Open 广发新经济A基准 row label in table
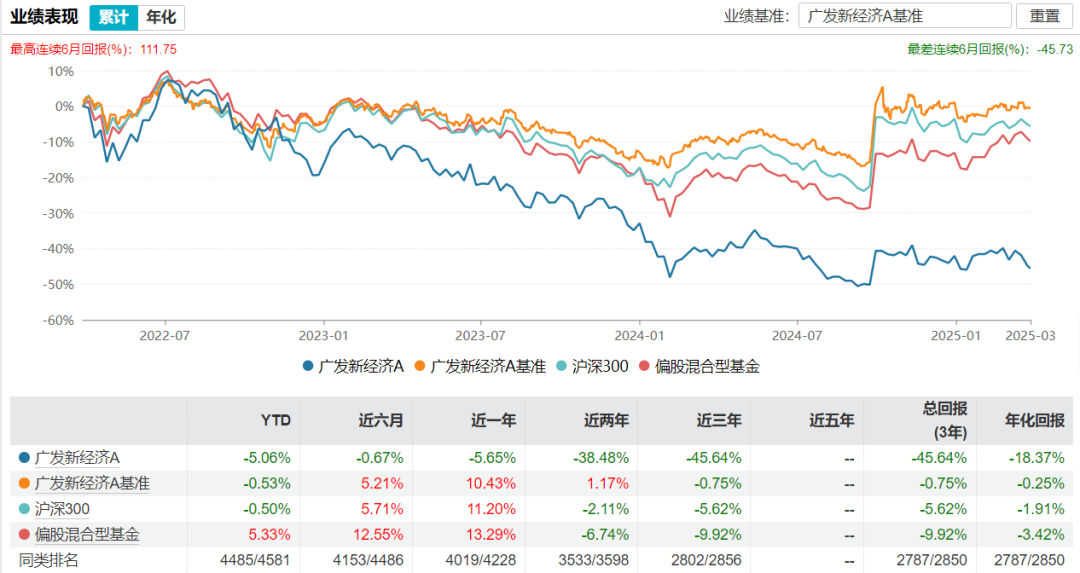Viewport: 1080px width, 573px height. click(x=91, y=484)
